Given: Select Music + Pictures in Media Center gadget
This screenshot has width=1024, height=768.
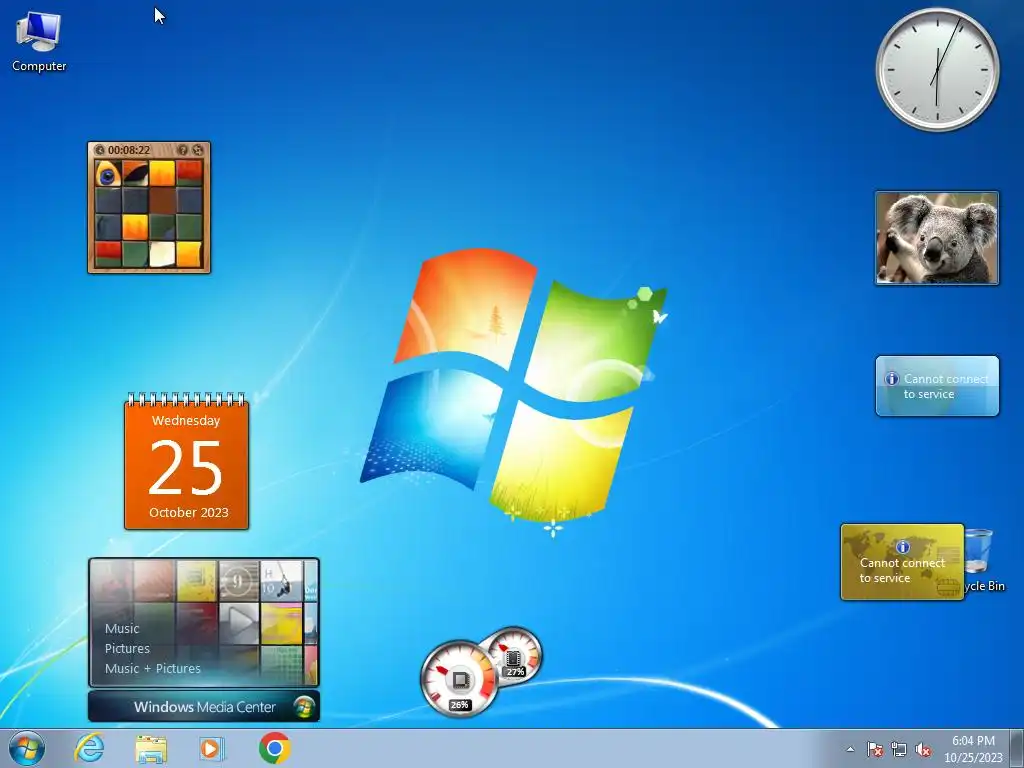Looking at the screenshot, I should pos(153,669).
